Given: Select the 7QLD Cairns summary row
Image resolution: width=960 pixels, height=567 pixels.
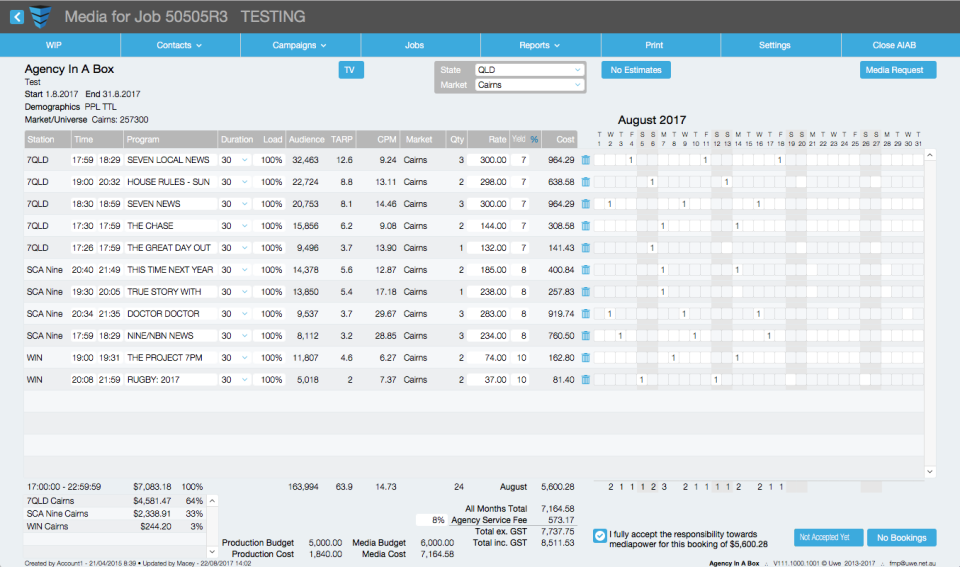Looking at the screenshot, I should coord(115,501).
